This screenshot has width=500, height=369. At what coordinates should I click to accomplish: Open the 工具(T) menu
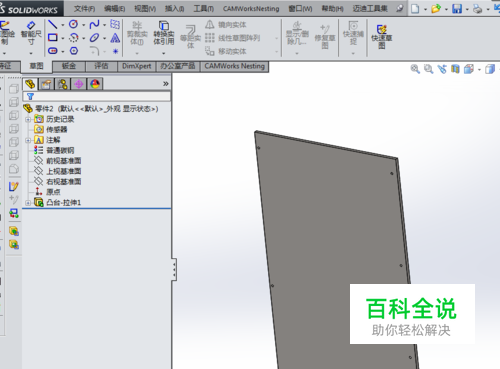(x=204, y=9)
